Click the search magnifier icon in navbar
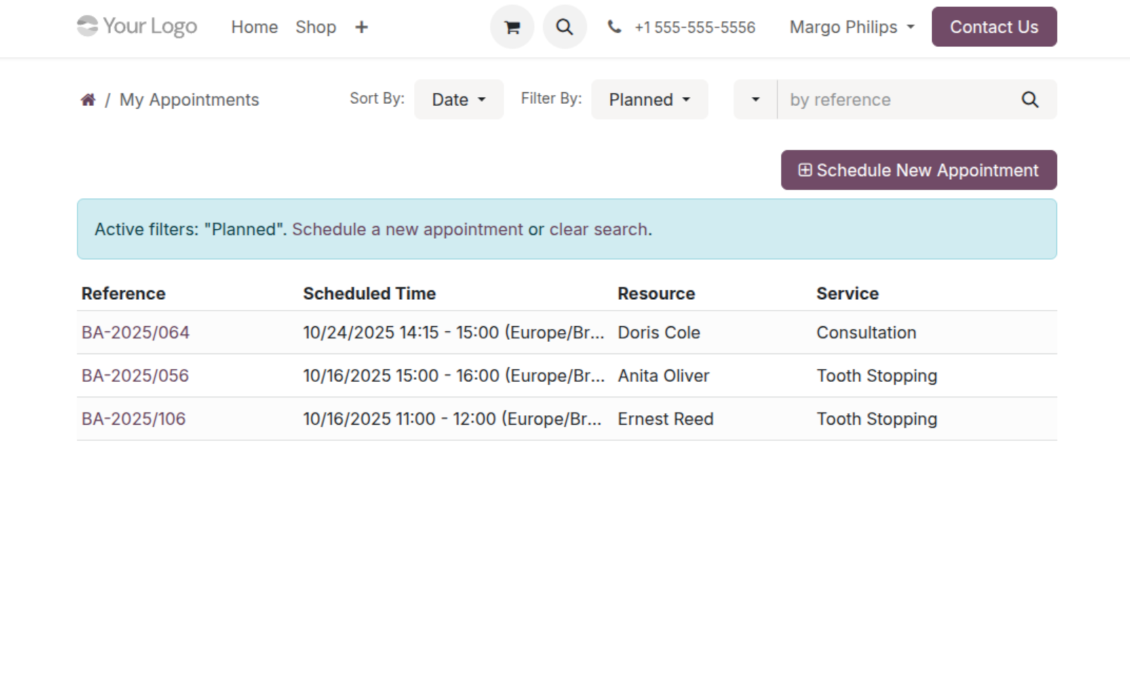The width and height of the screenshot is (1130, 689). tap(565, 27)
